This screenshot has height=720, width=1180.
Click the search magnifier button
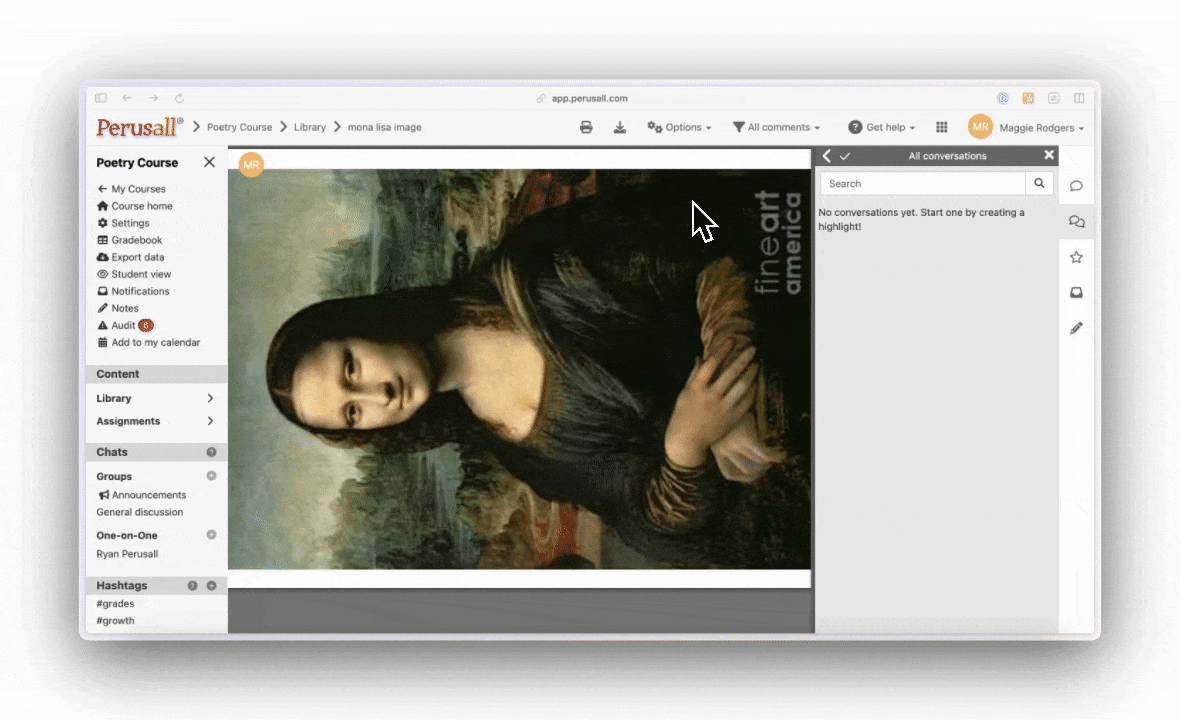1039,184
